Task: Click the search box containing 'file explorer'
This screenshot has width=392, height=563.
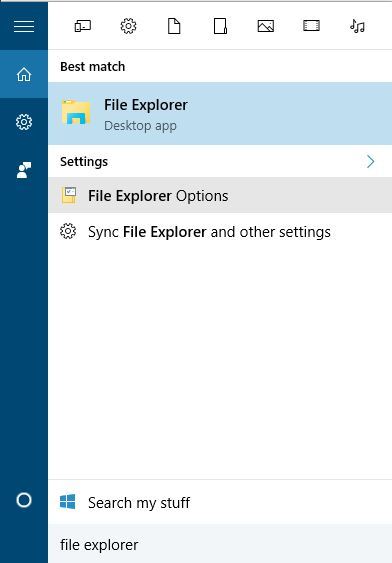Action: click(x=220, y=544)
